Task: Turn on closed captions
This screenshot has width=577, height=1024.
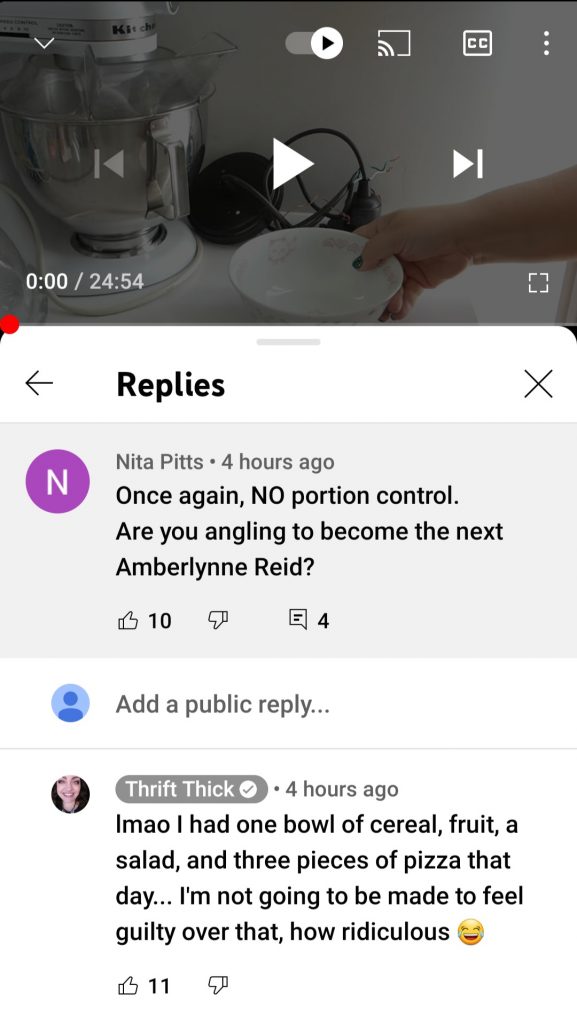Action: (477, 43)
